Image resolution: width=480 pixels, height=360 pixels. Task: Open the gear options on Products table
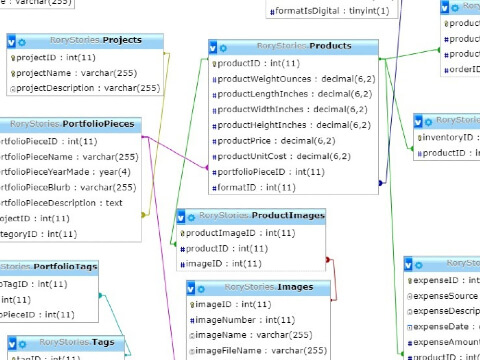pyautogui.click(x=223, y=48)
